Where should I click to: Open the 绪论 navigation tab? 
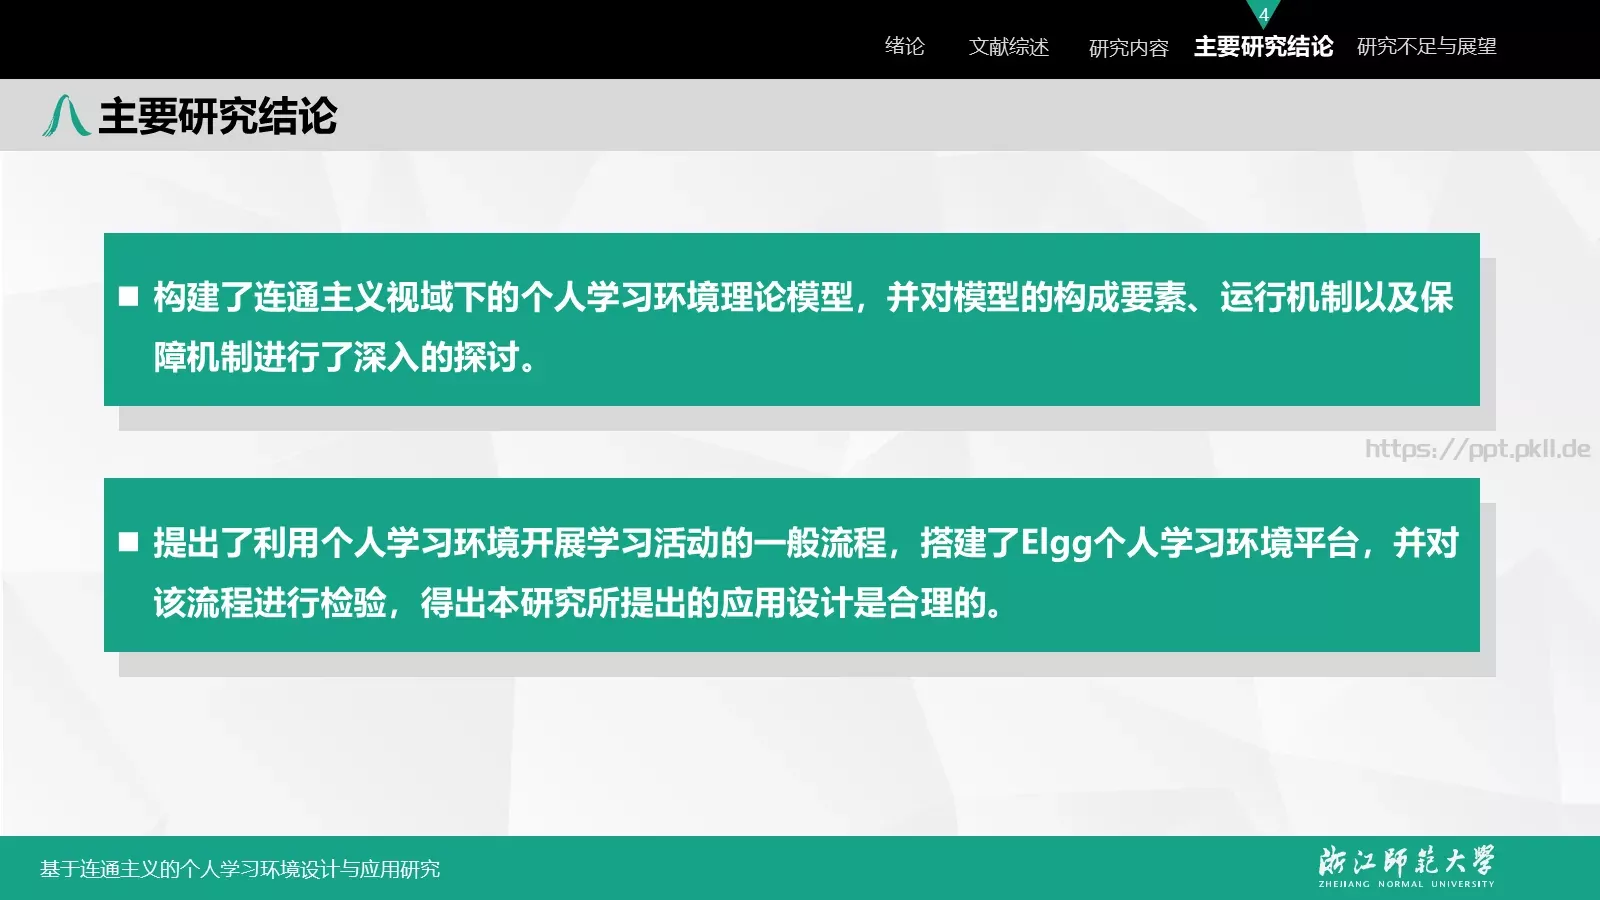[904, 46]
